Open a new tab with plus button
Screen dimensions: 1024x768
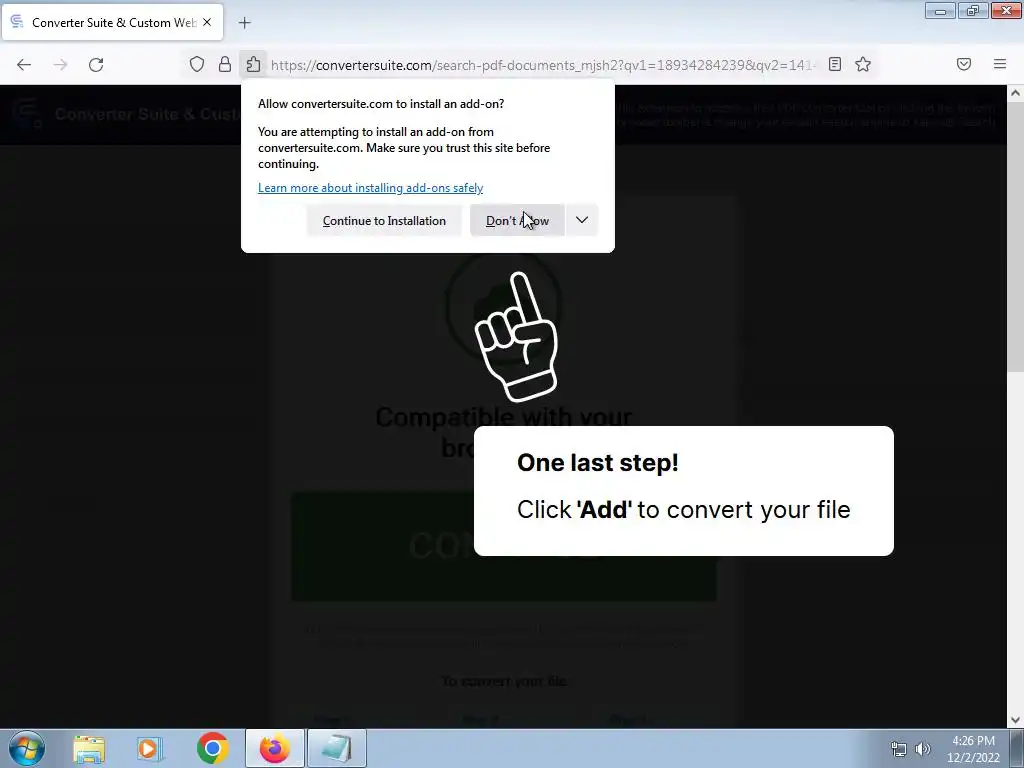coord(244,23)
